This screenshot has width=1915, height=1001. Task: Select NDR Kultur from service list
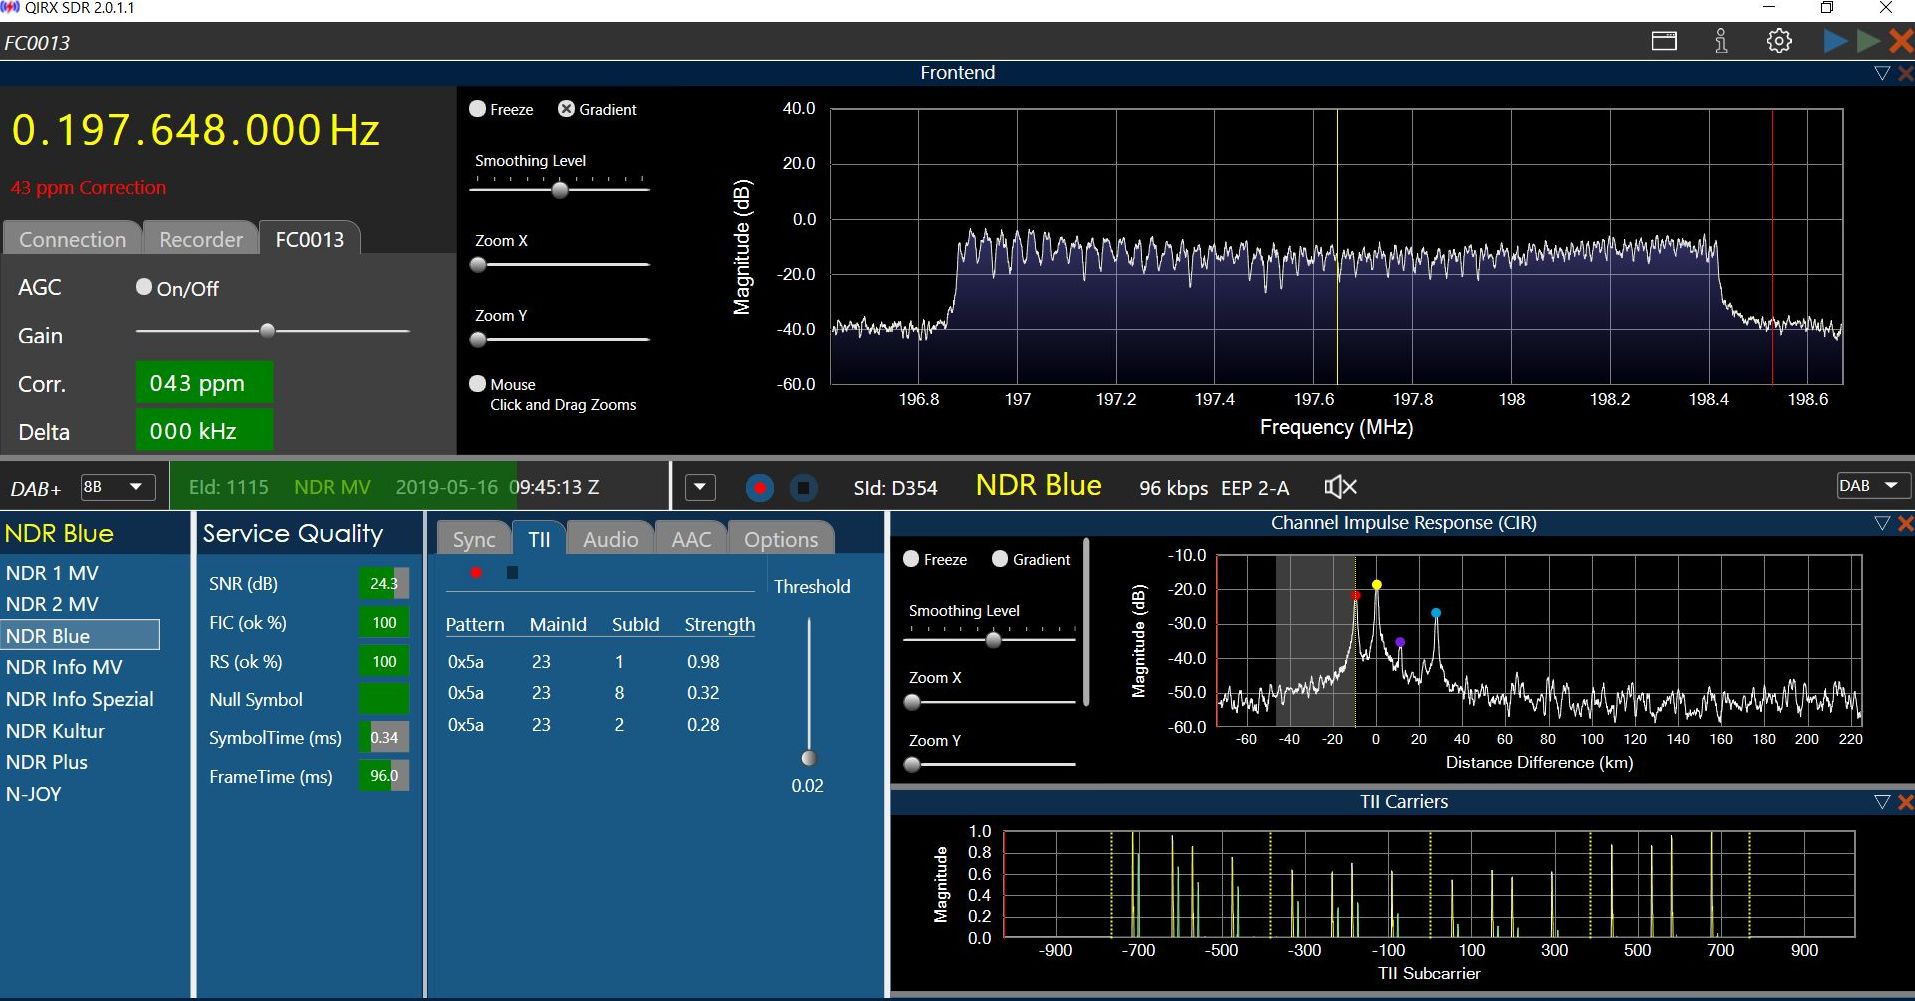click(55, 731)
